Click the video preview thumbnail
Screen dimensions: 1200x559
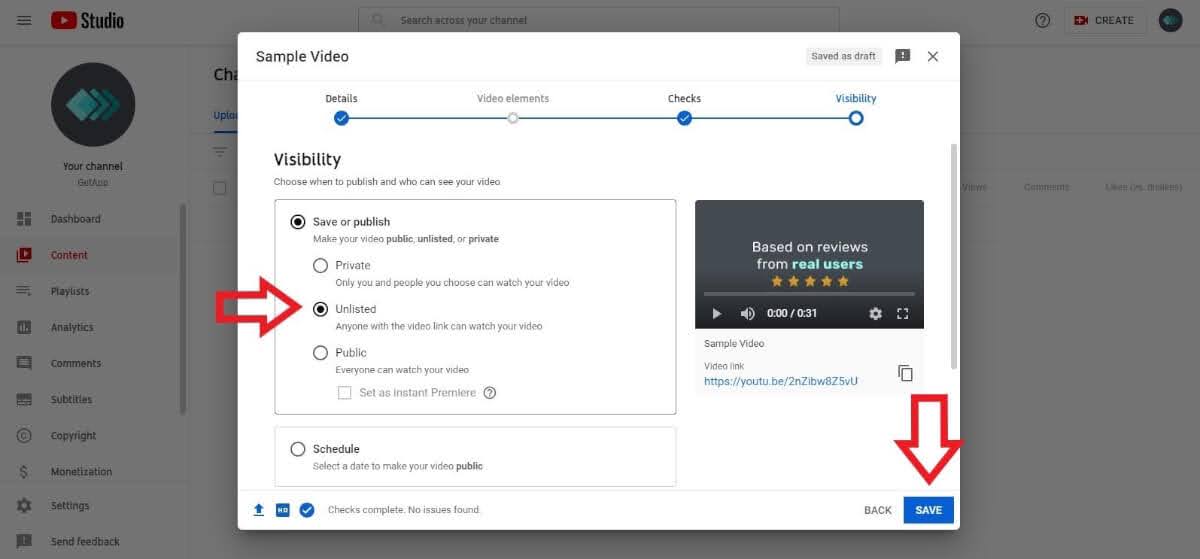point(809,264)
